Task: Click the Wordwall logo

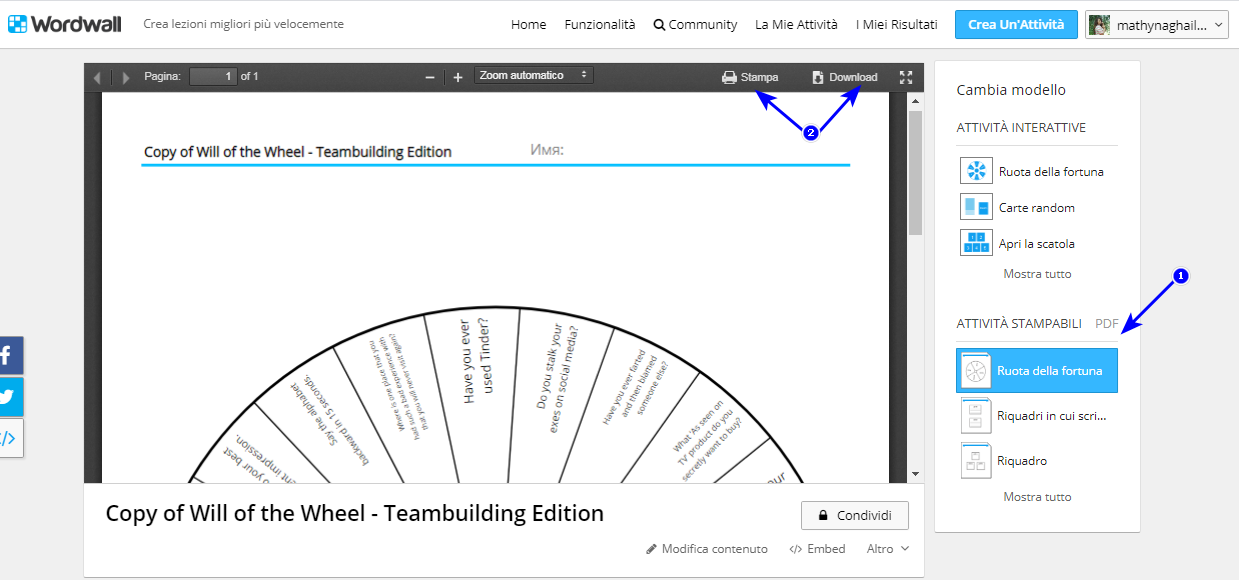Action: 64,23
